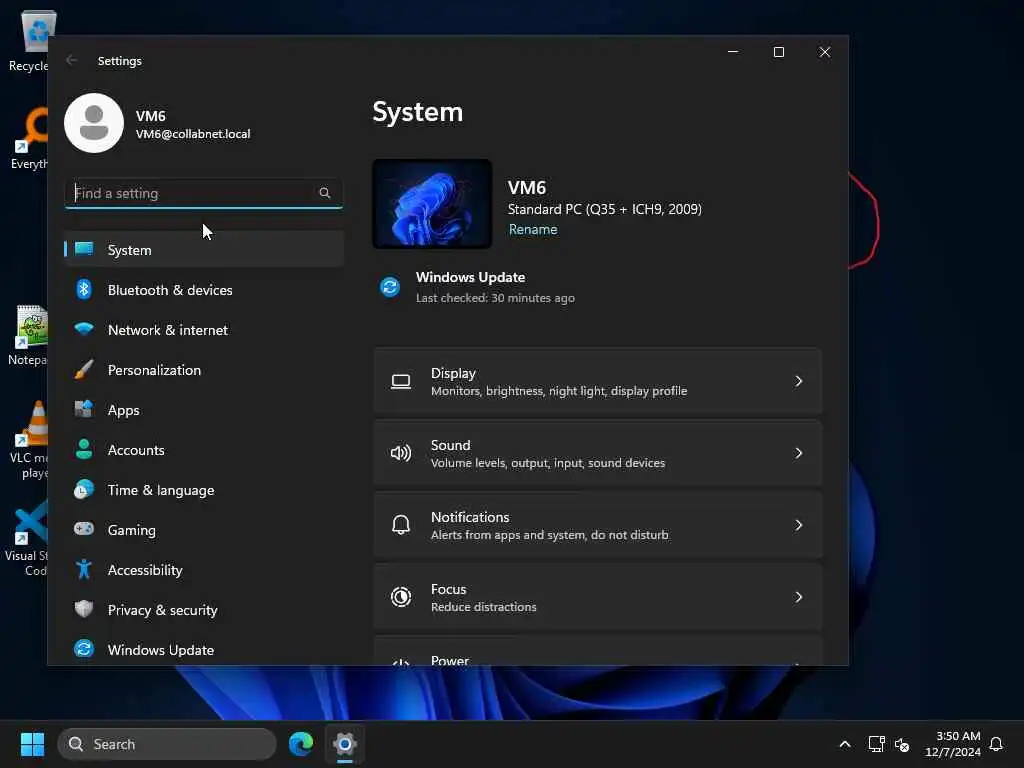This screenshot has width=1024, height=768.
Task: Click the Windows Update sync icon in System header
Action: [x=390, y=287]
